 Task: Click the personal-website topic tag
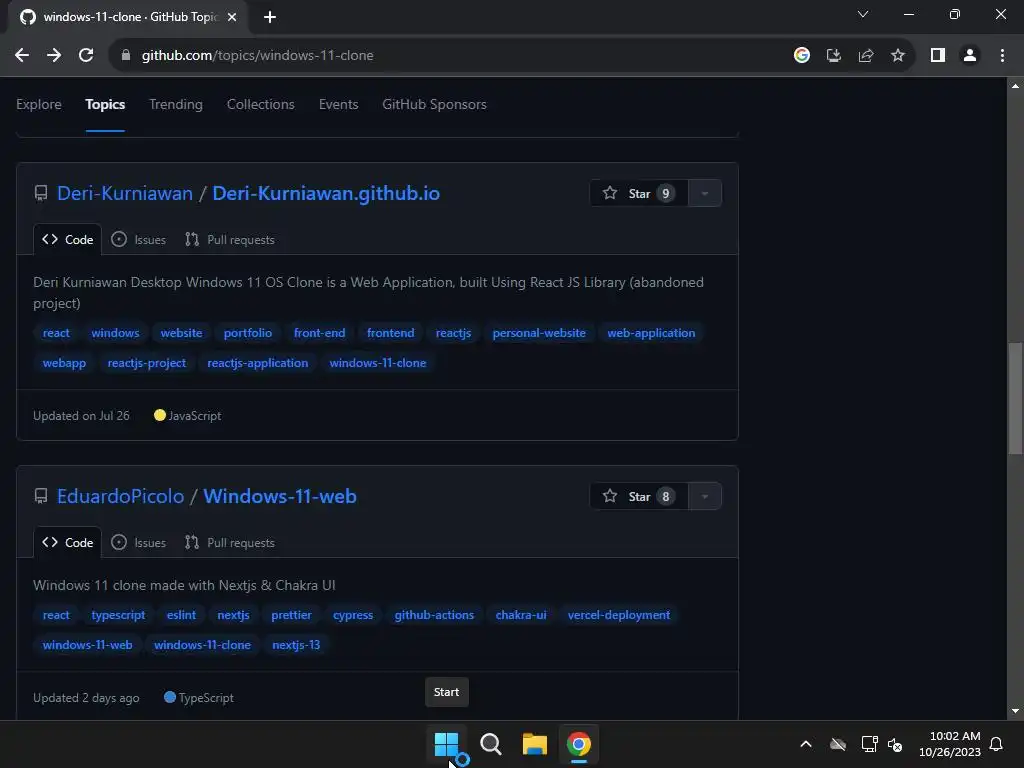point(539,333)
